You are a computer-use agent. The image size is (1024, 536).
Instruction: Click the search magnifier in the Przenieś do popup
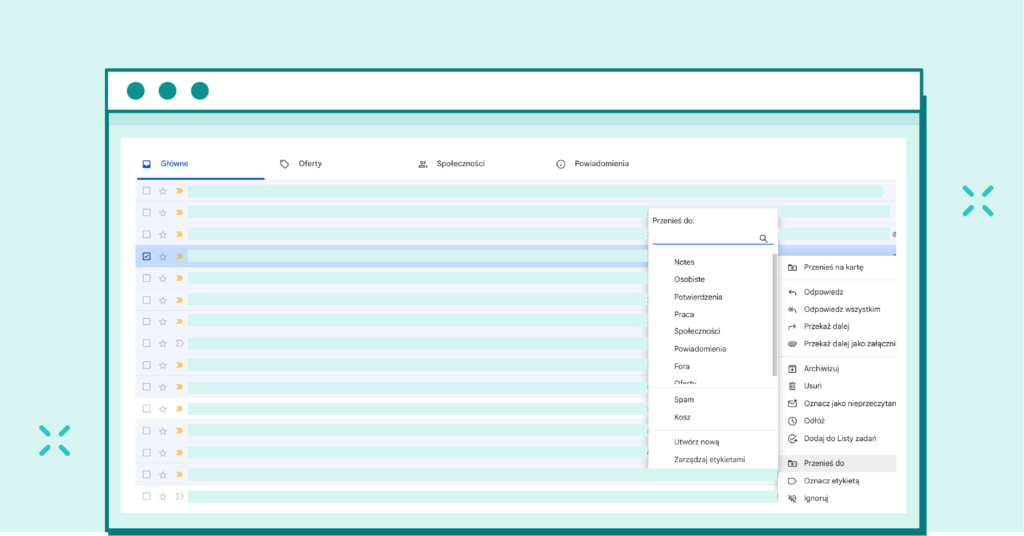pos(763,239)
